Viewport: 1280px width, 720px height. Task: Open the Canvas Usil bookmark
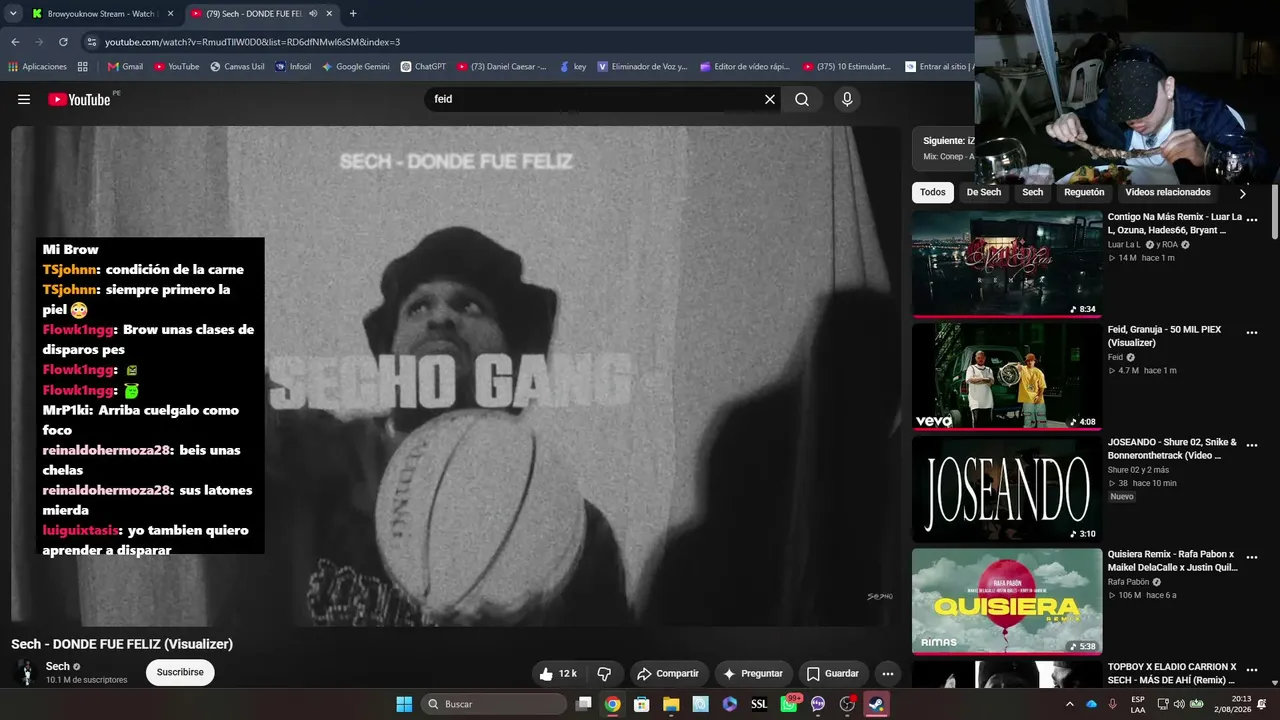click(x=237, y=67)
